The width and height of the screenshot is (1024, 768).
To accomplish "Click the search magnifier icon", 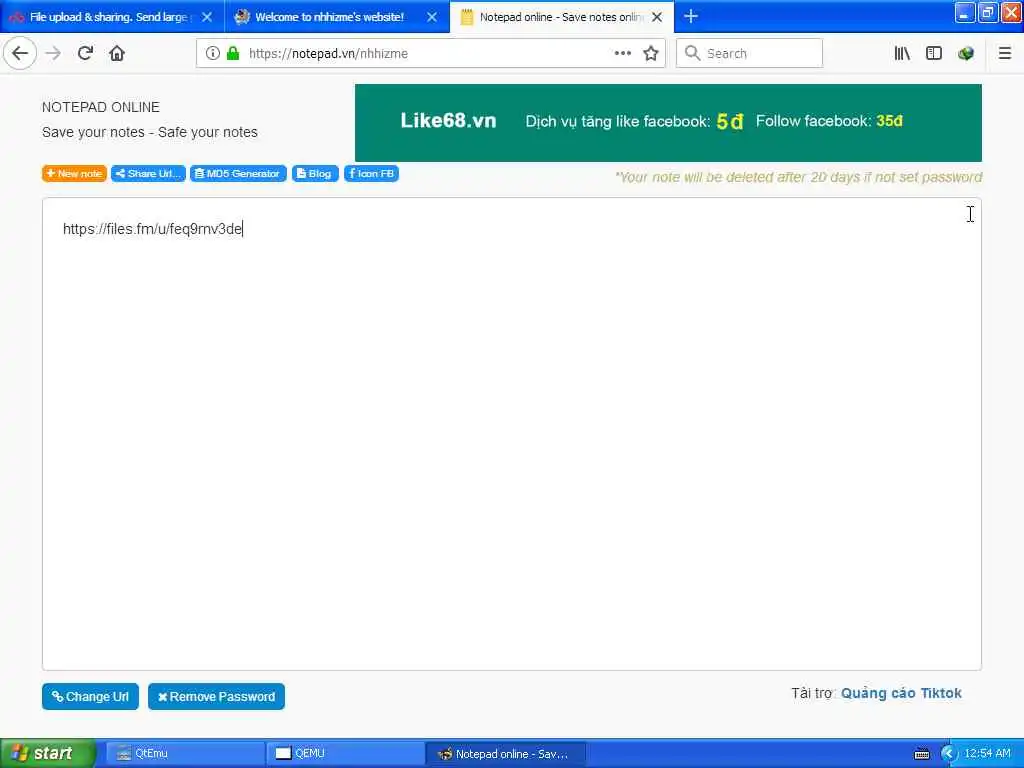I will [692, 53].
